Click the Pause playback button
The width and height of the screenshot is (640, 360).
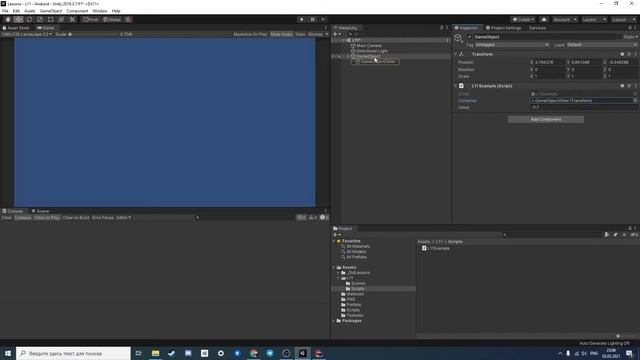coord(313,20)
